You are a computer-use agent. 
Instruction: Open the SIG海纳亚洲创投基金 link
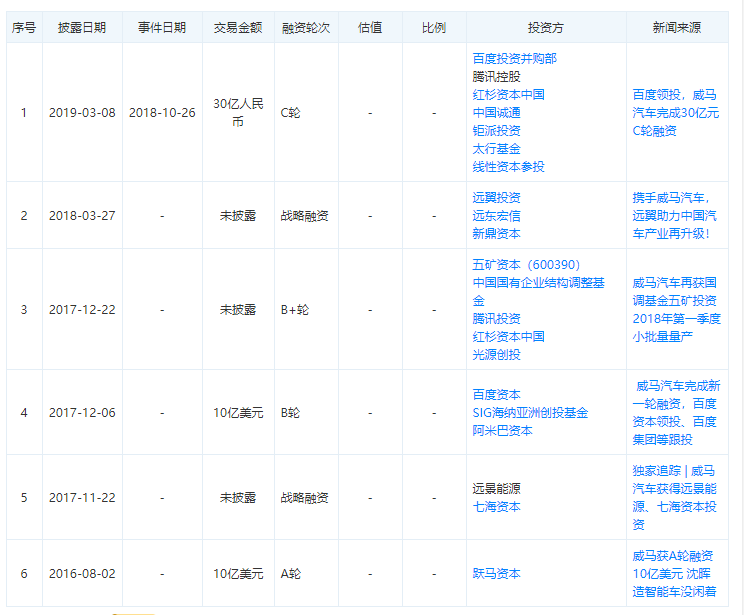coord(530,412)
